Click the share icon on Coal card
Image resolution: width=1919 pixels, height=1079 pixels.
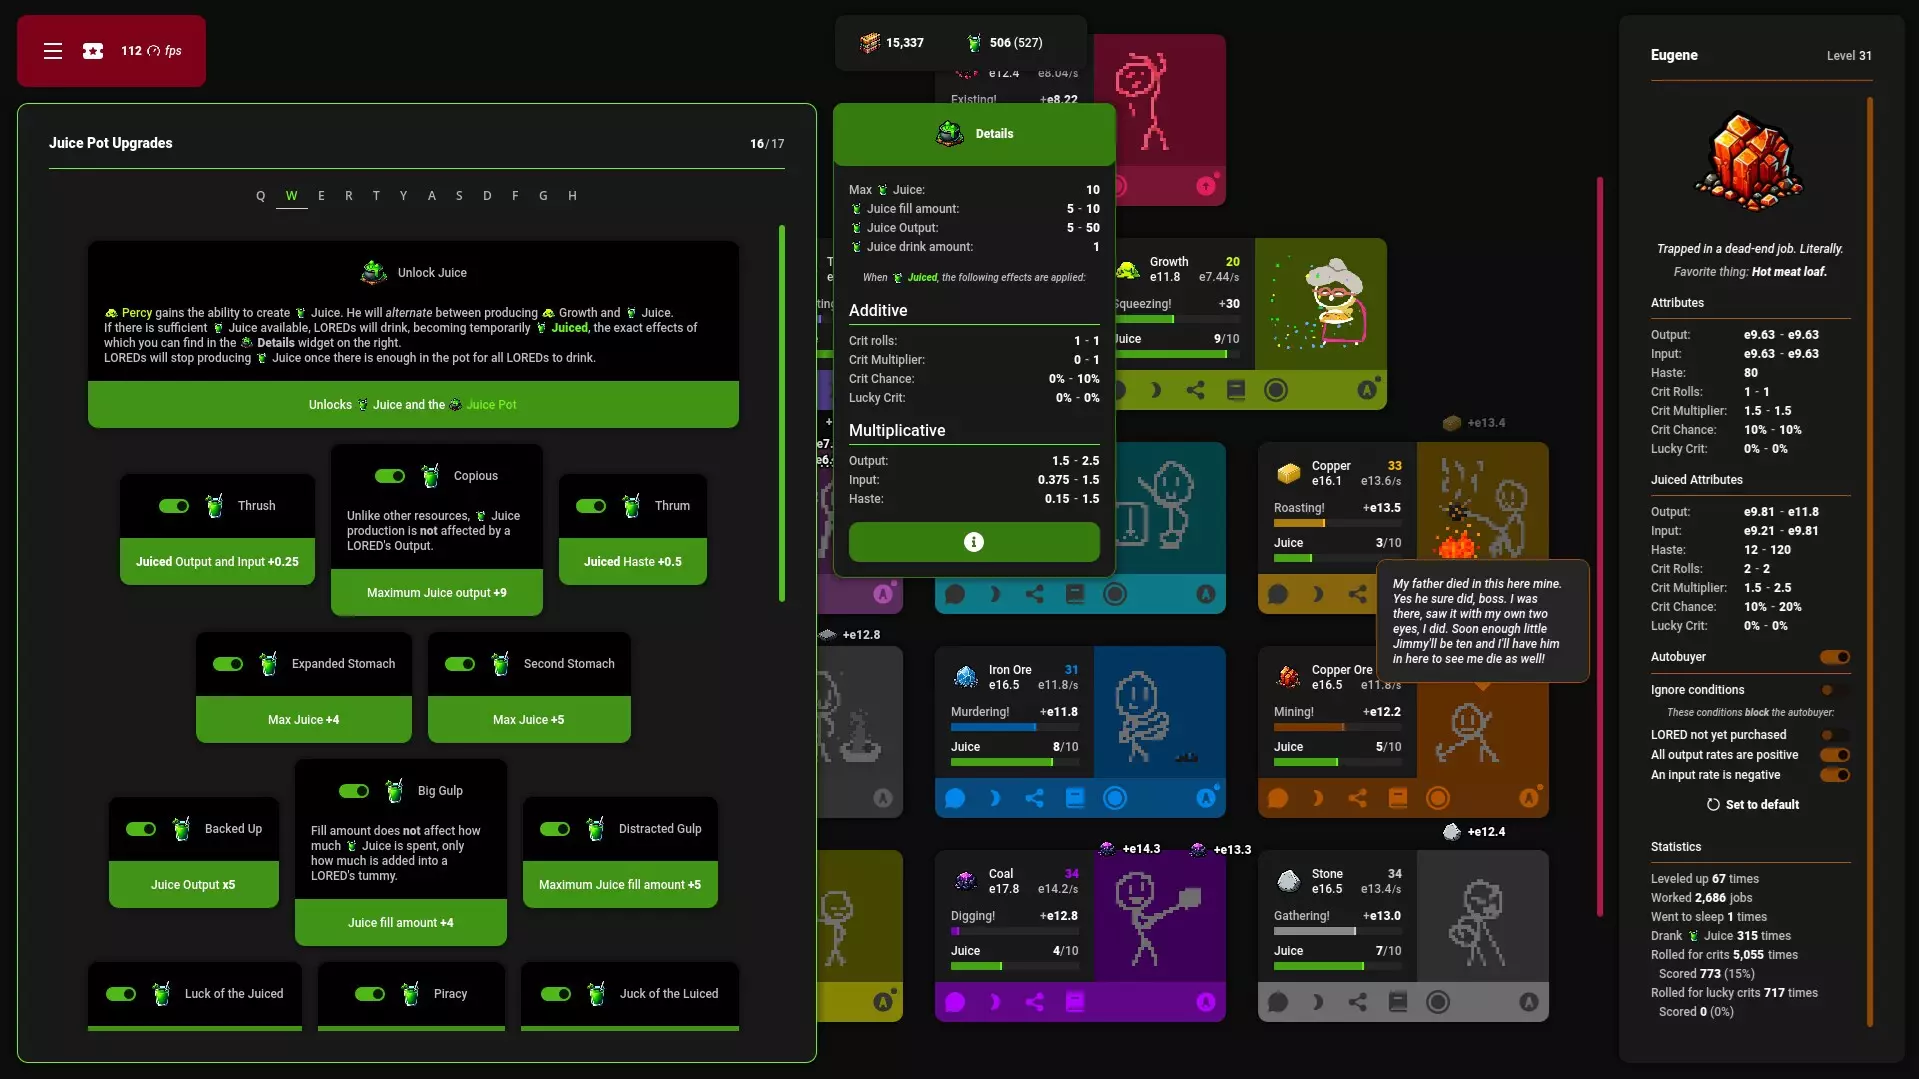tap(1034, 1002)
